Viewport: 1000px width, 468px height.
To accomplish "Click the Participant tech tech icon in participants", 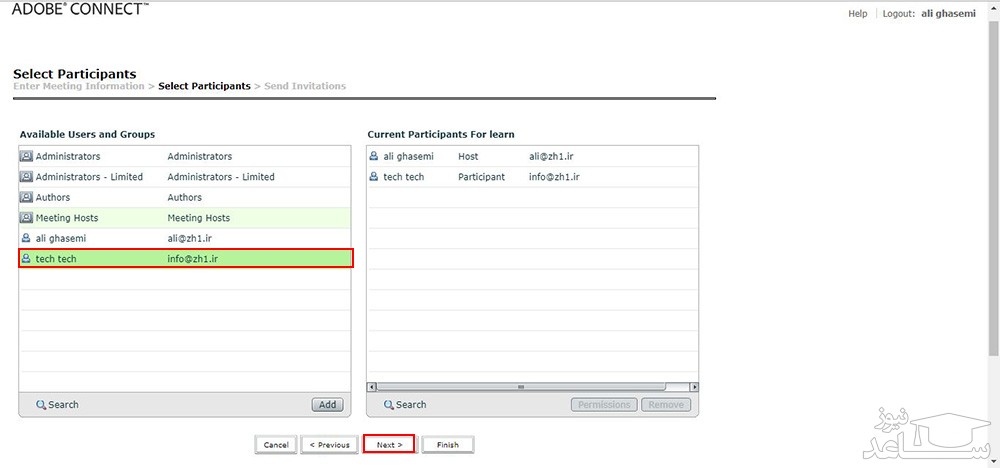I will (x=374, y=177).
